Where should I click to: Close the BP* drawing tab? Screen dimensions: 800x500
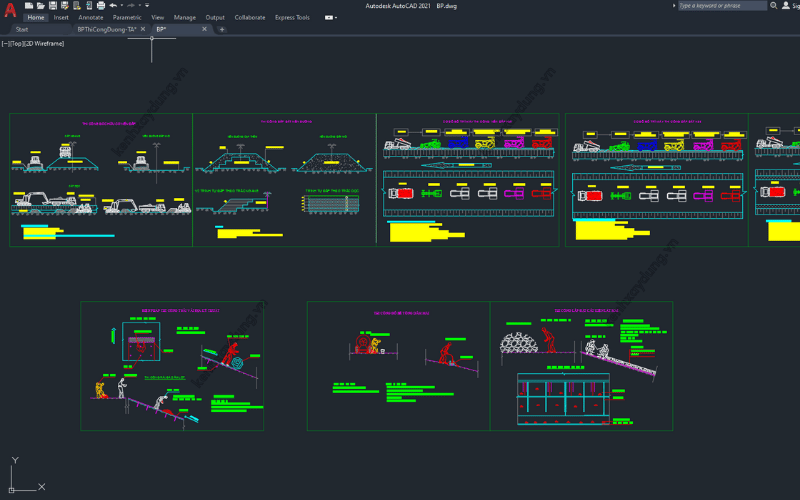pyautogui.click(x=205, y=29)
